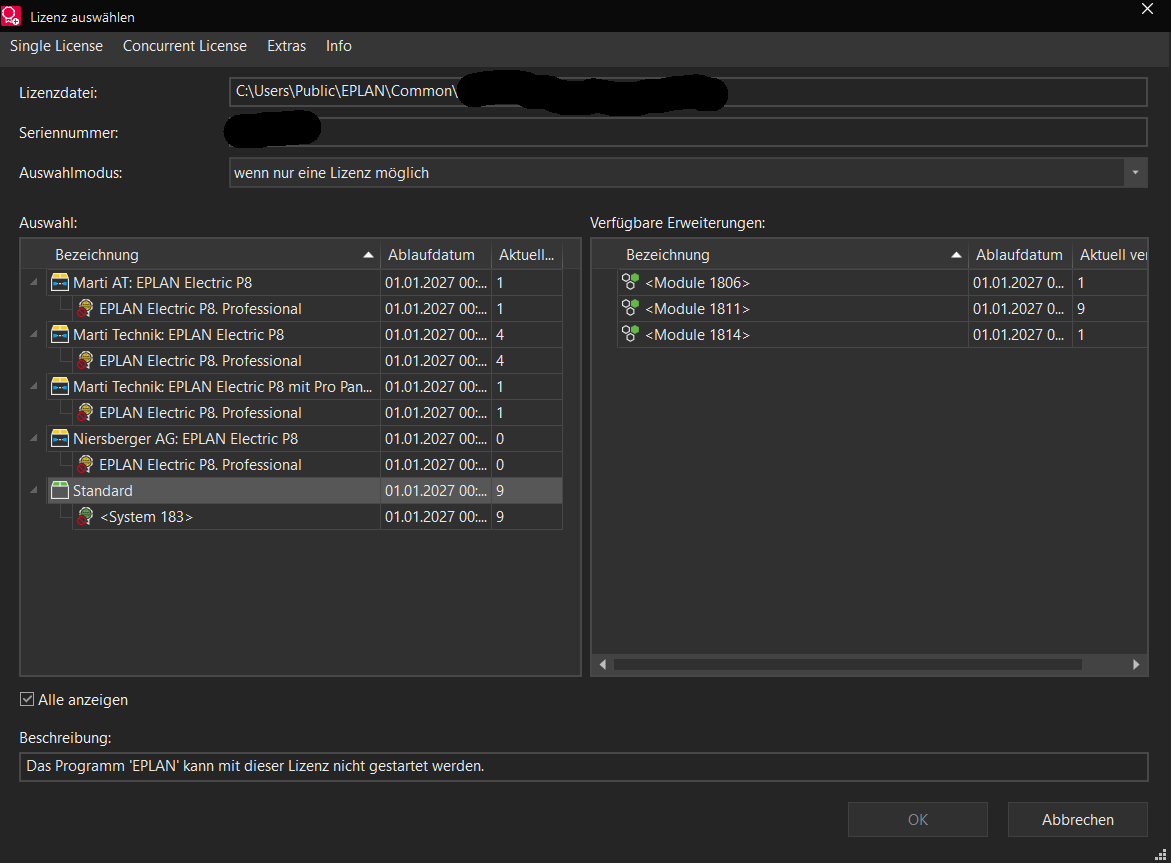Select the Standard license row
Screen dimensions: 1171x863
tap(304, 490)
